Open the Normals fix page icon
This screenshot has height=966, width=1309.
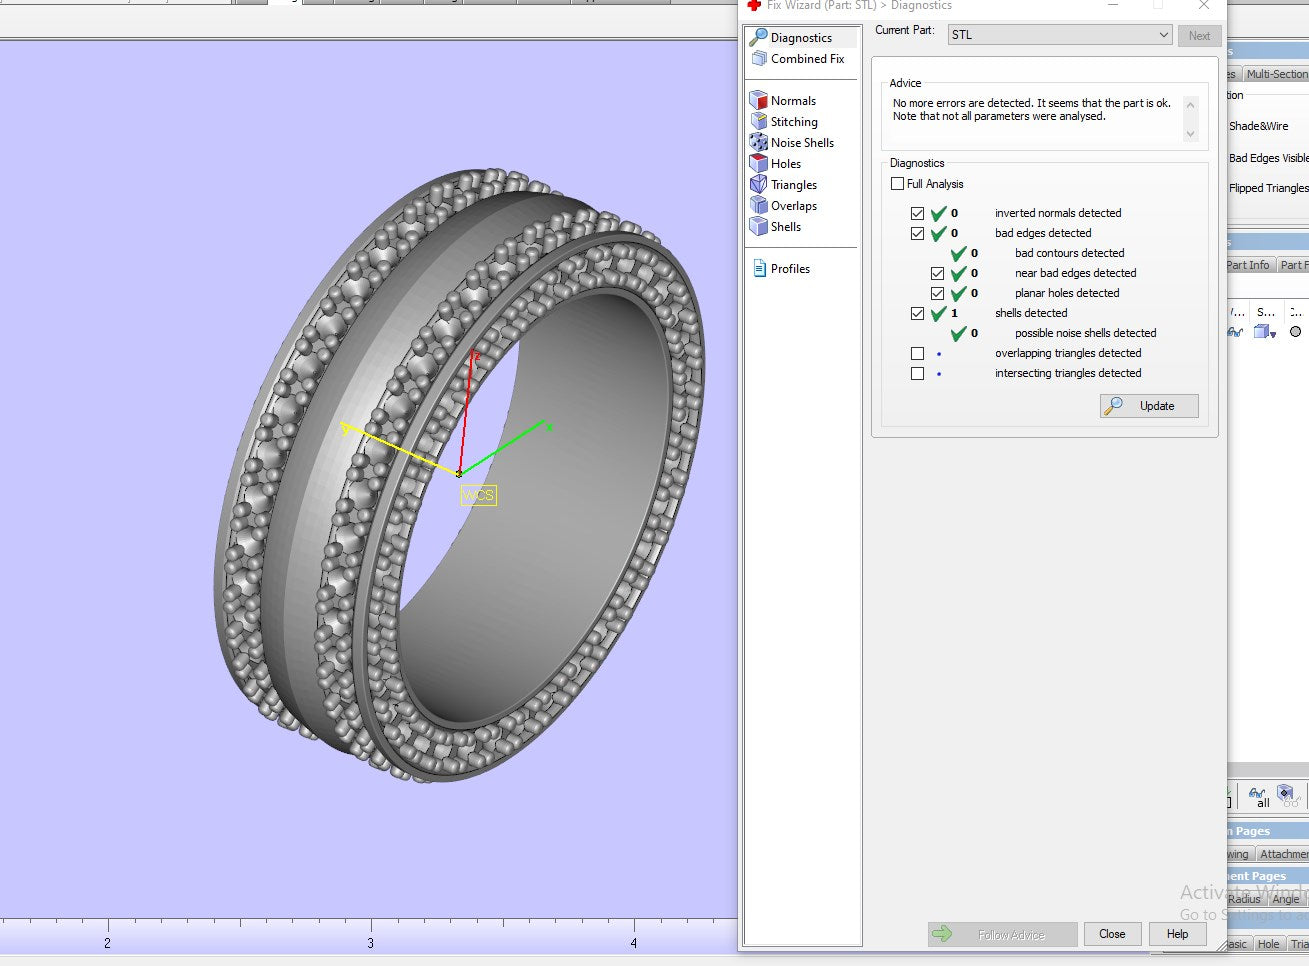pyautogui.click(x=758, y=100)
